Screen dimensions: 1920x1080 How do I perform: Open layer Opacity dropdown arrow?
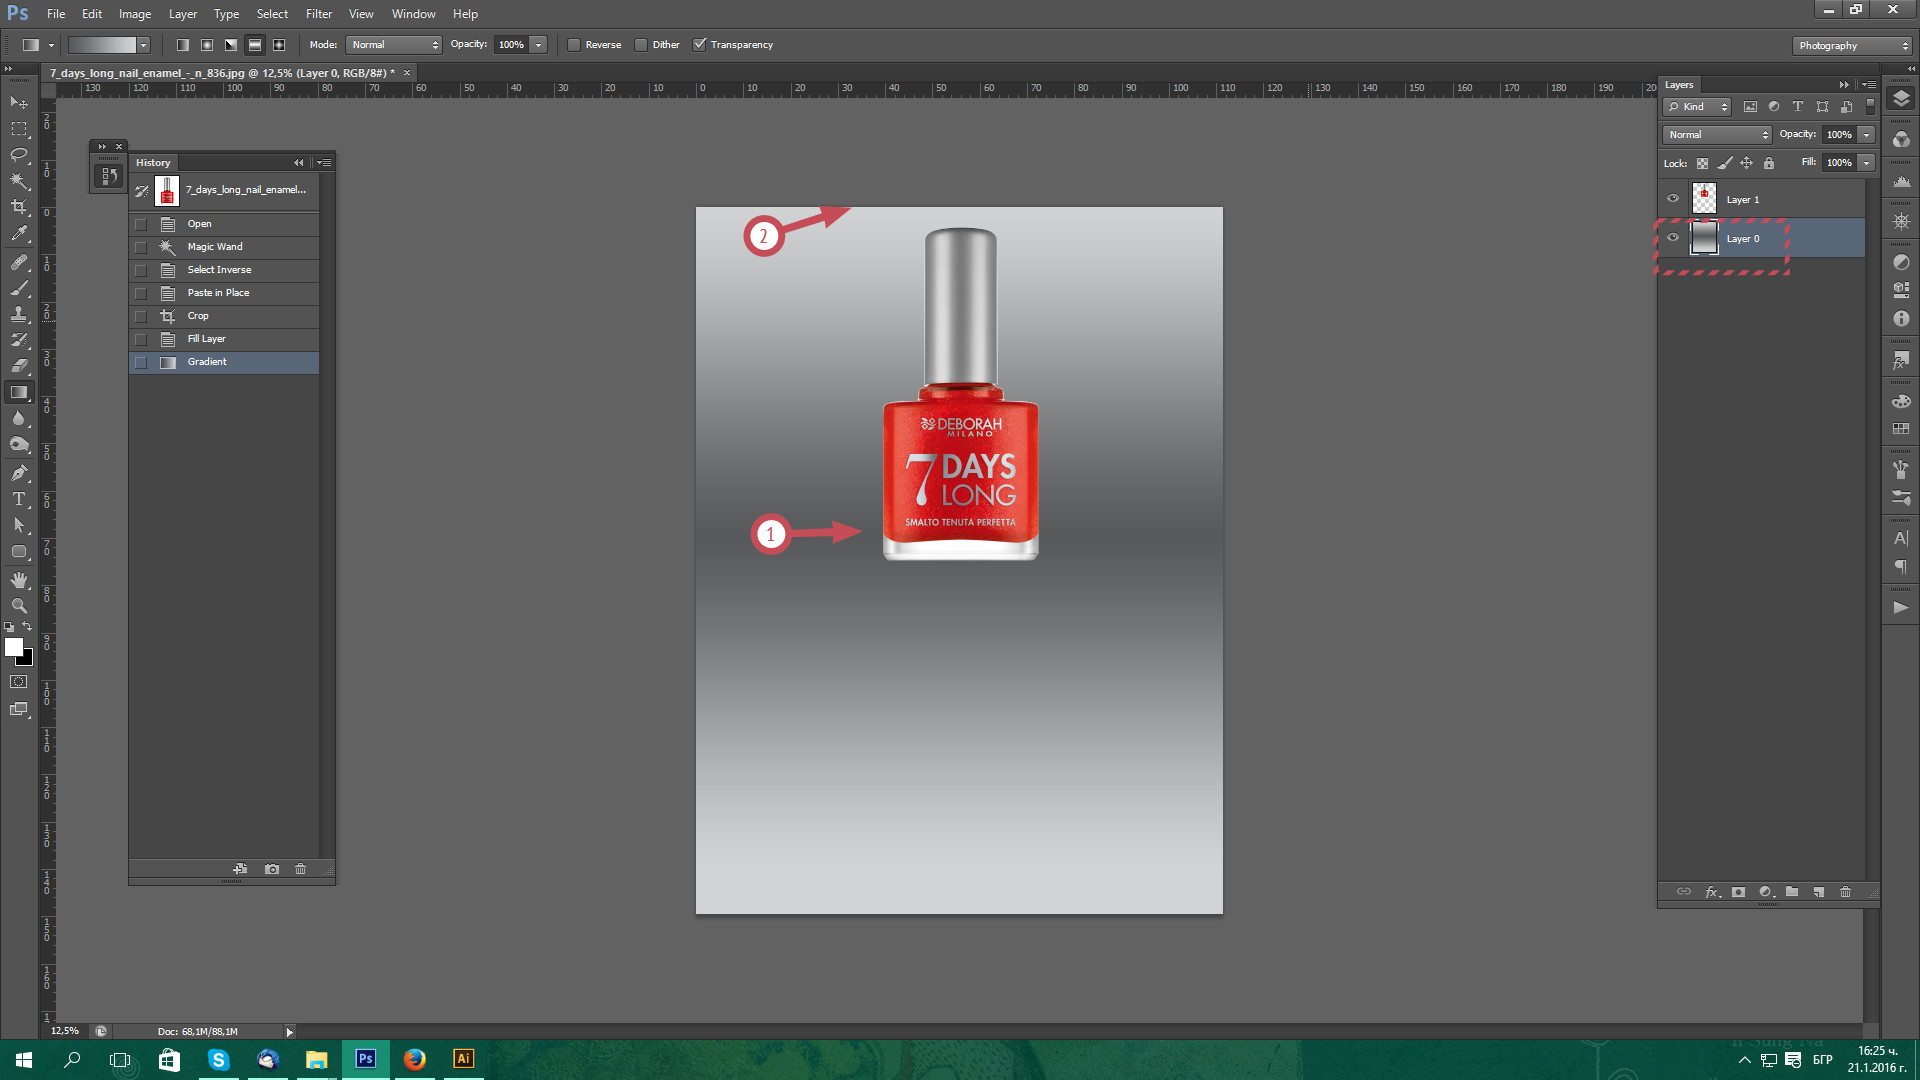[1866, 135]
